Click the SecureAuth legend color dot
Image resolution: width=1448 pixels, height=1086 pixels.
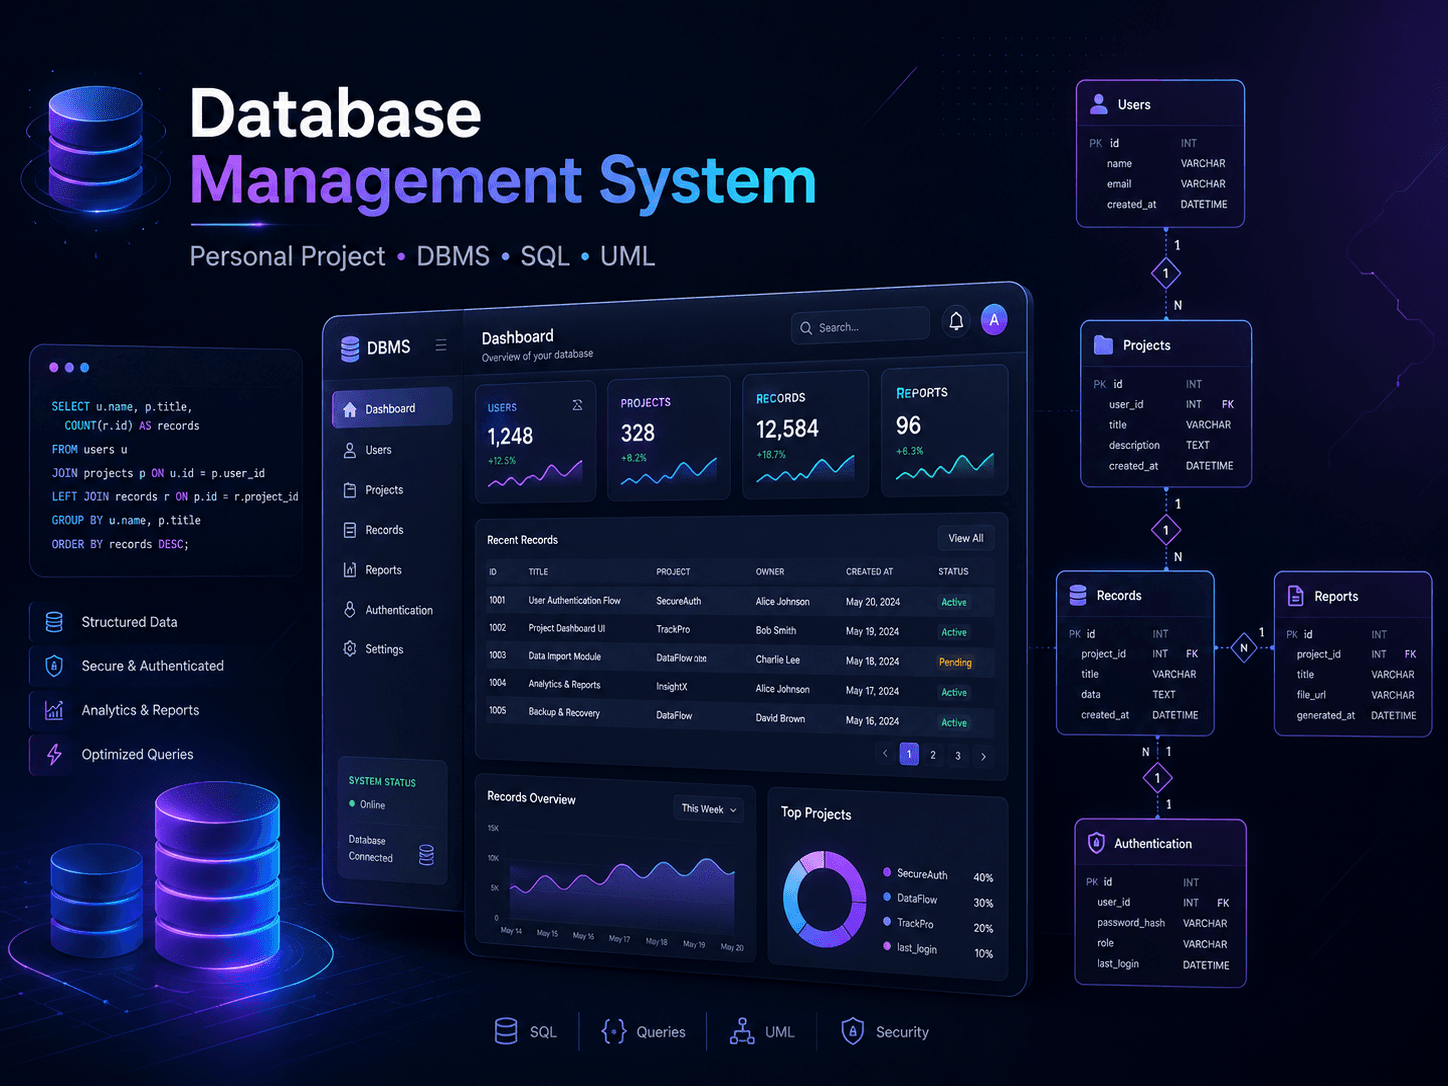pos(887,872)
